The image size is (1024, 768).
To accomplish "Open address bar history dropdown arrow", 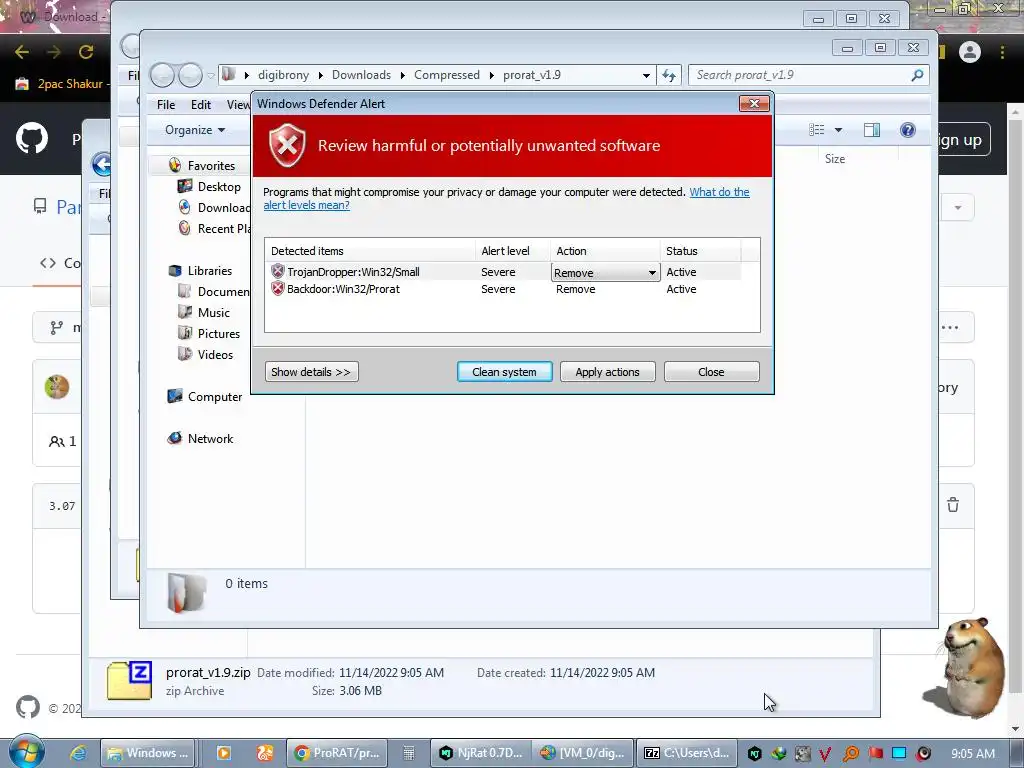I will pos(646,75).
